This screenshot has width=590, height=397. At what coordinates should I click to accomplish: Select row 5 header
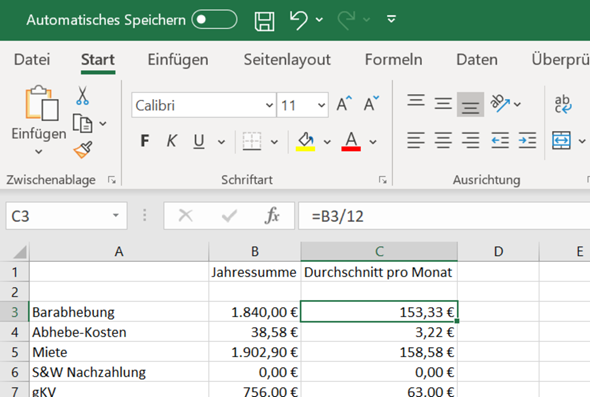pos(15,352)
